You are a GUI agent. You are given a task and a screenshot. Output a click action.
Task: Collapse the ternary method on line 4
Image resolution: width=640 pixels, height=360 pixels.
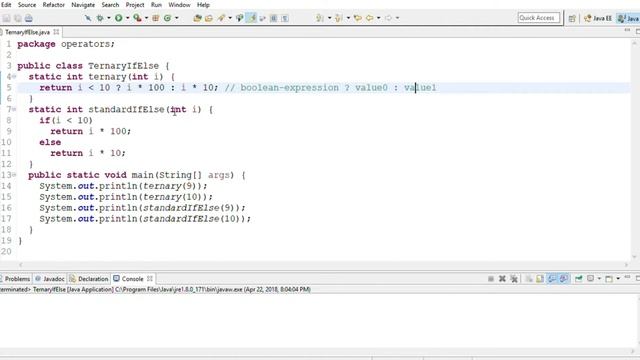point(14,77)
